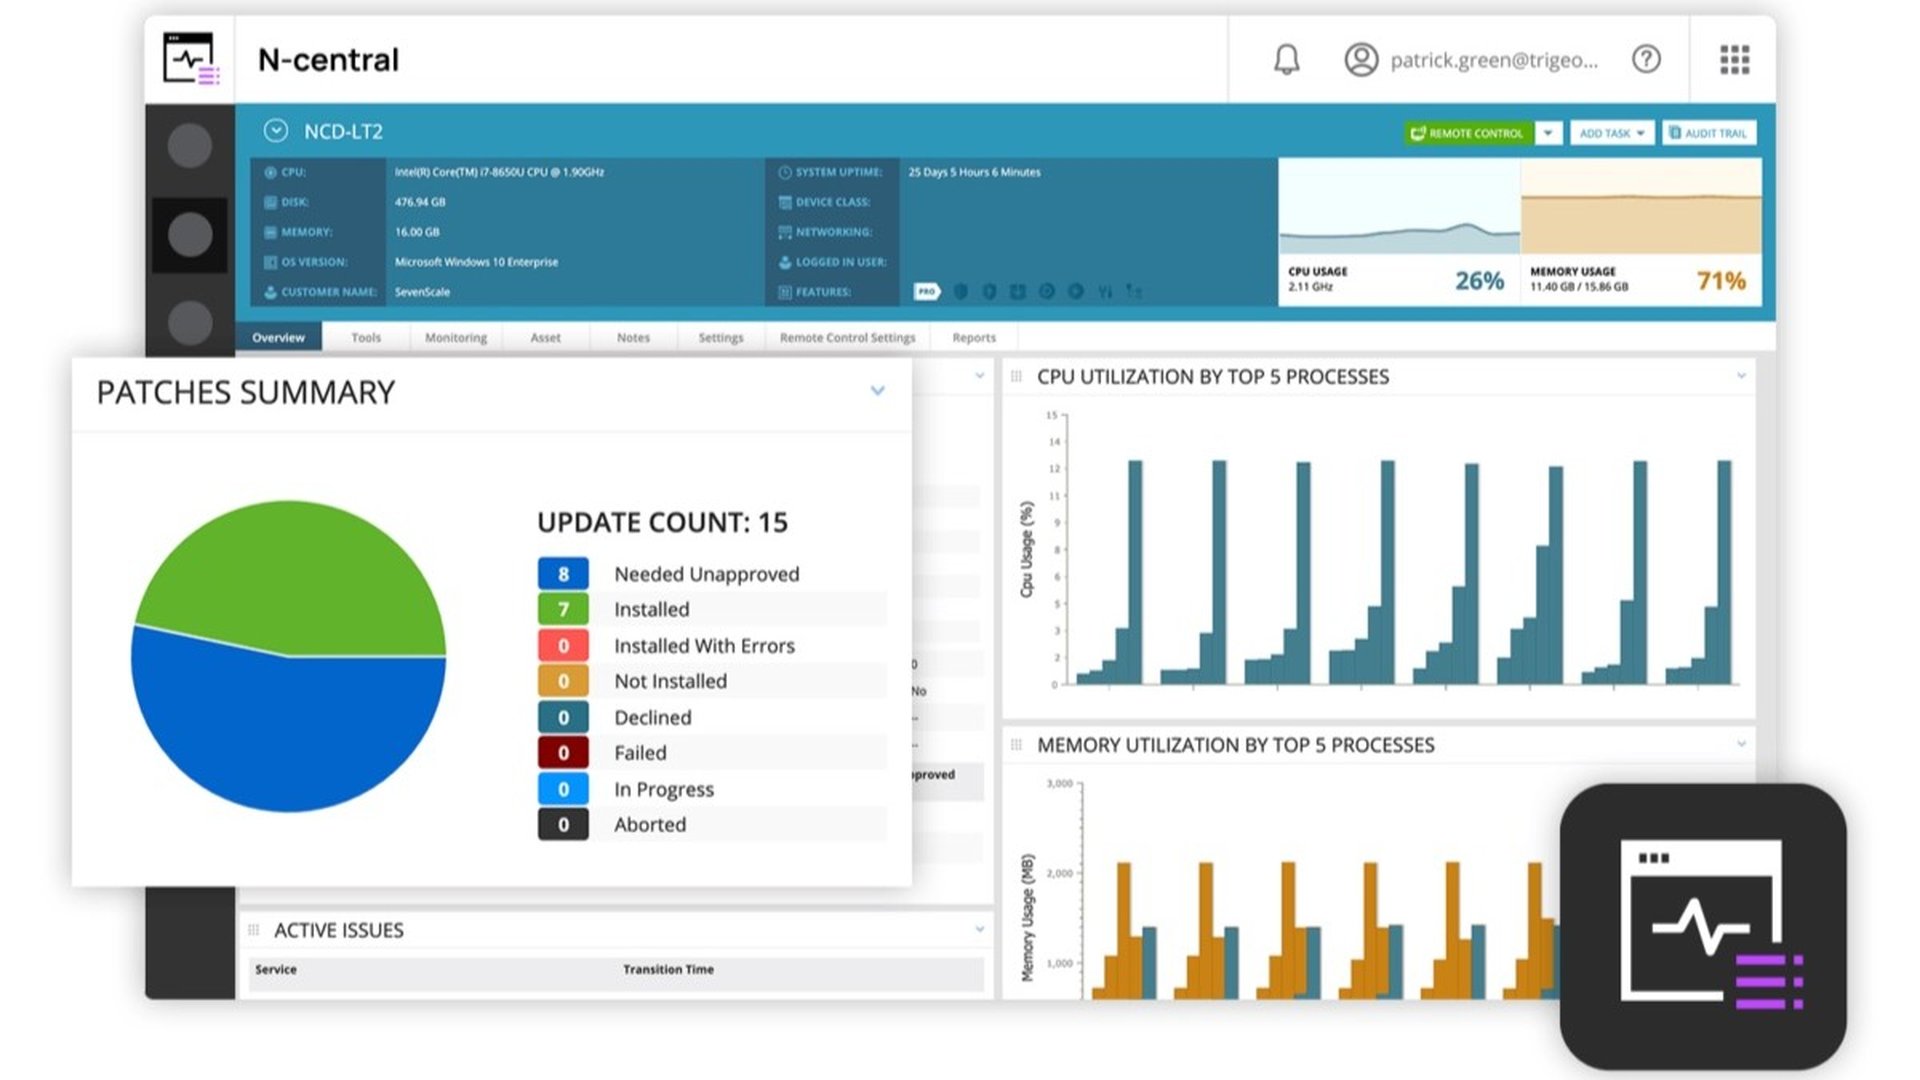Open the notifications bell

pyautogui.click(x=1286, y=60)
